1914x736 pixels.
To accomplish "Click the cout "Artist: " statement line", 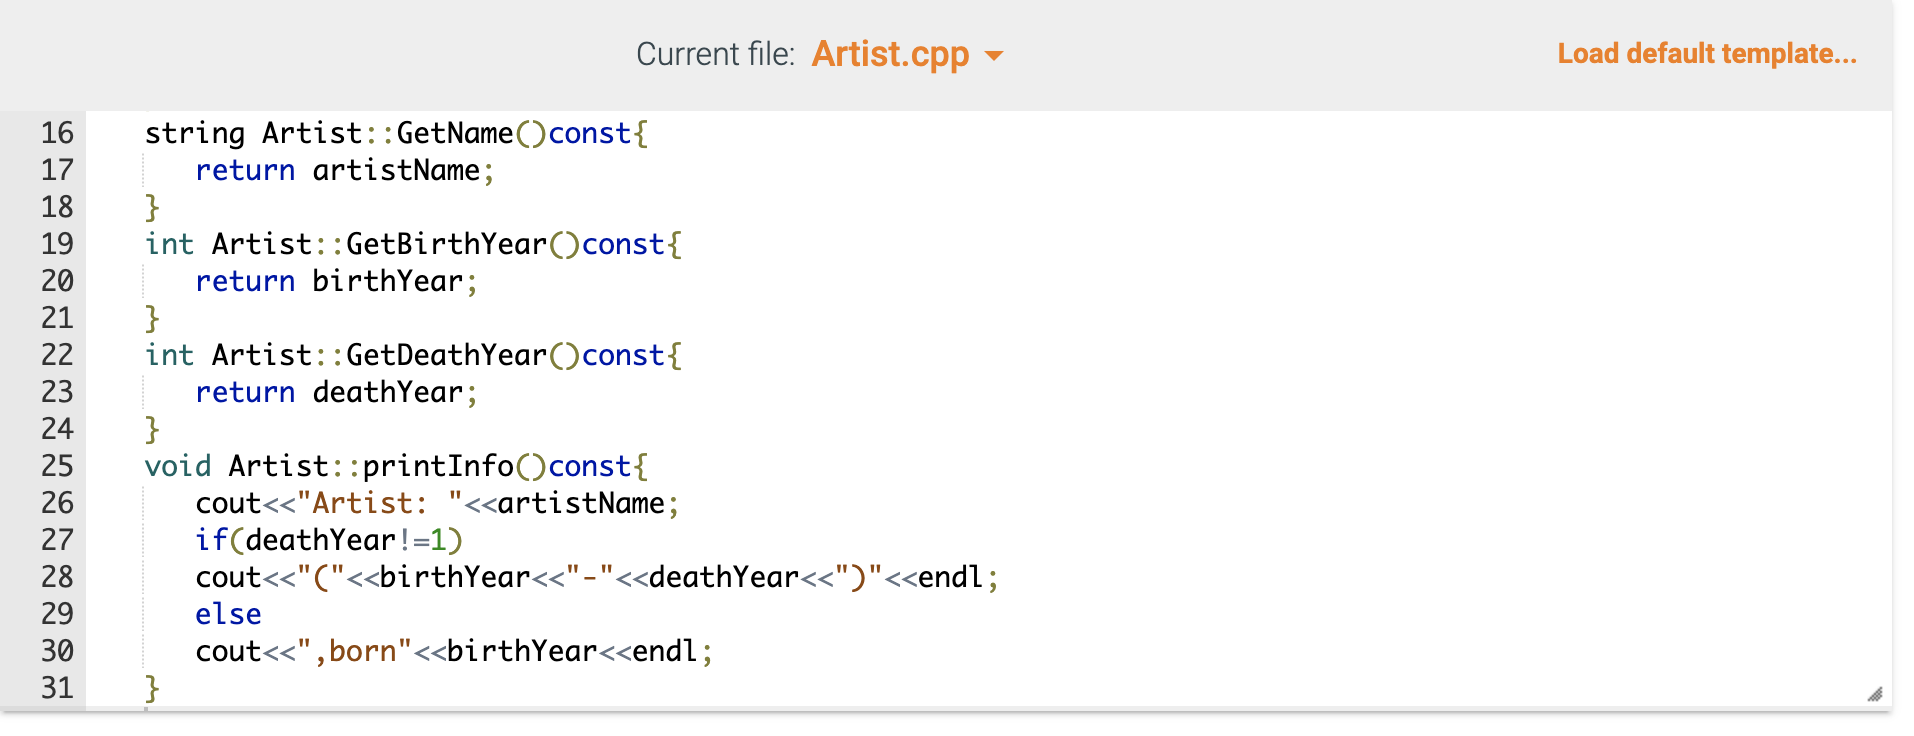I will pyautogui.click(x=438, y=504).
